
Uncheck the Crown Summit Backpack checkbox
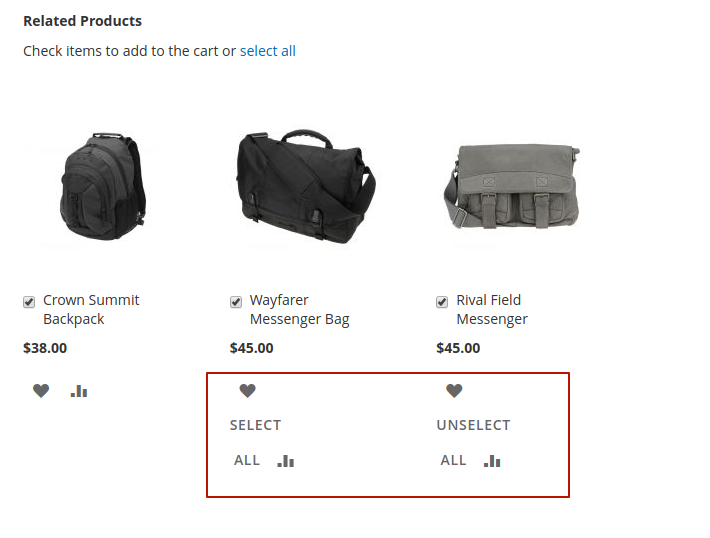point(29,302)
